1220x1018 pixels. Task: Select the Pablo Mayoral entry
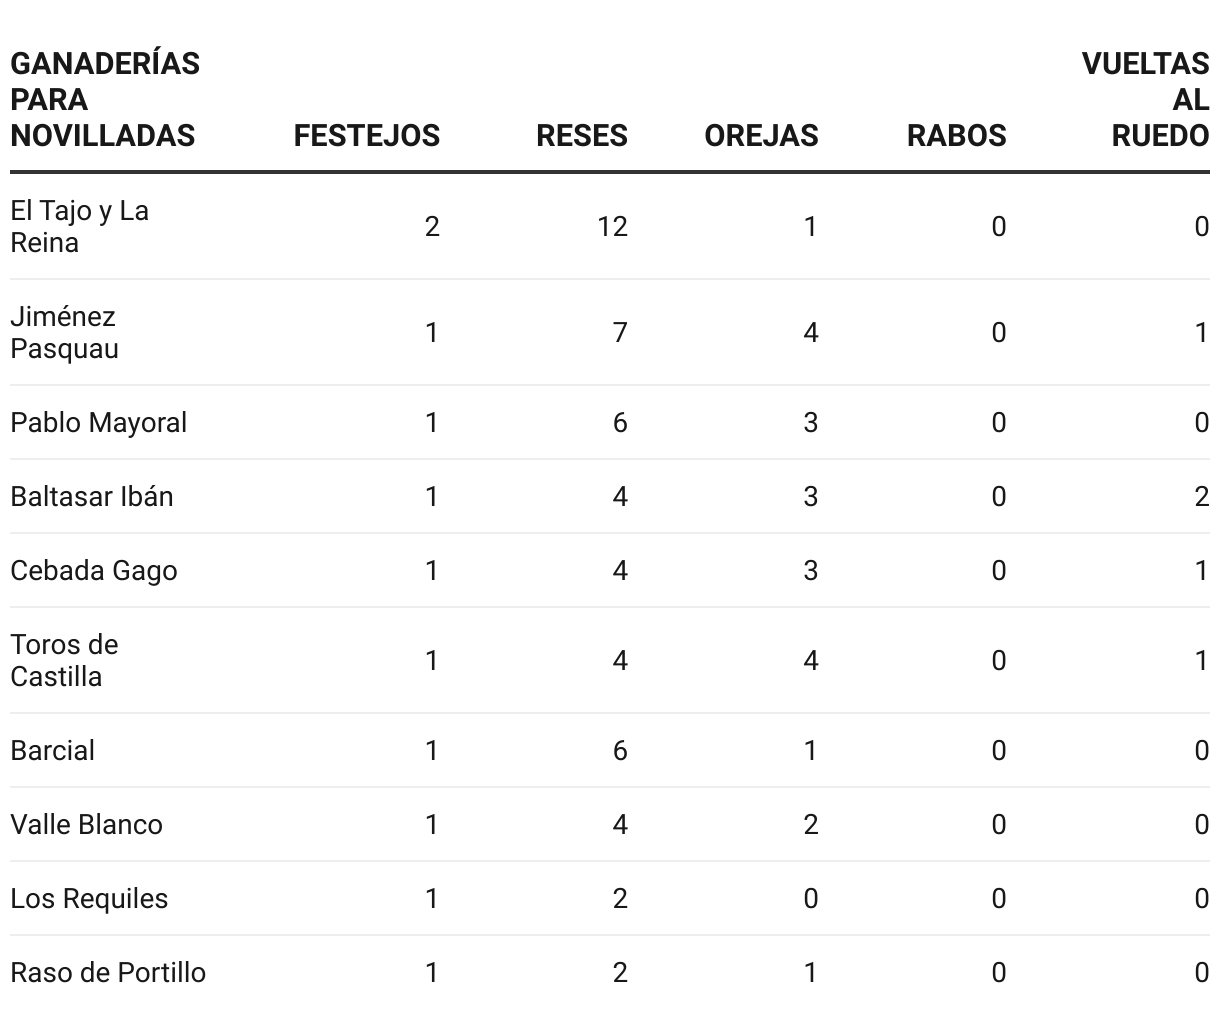coord(98,423)
